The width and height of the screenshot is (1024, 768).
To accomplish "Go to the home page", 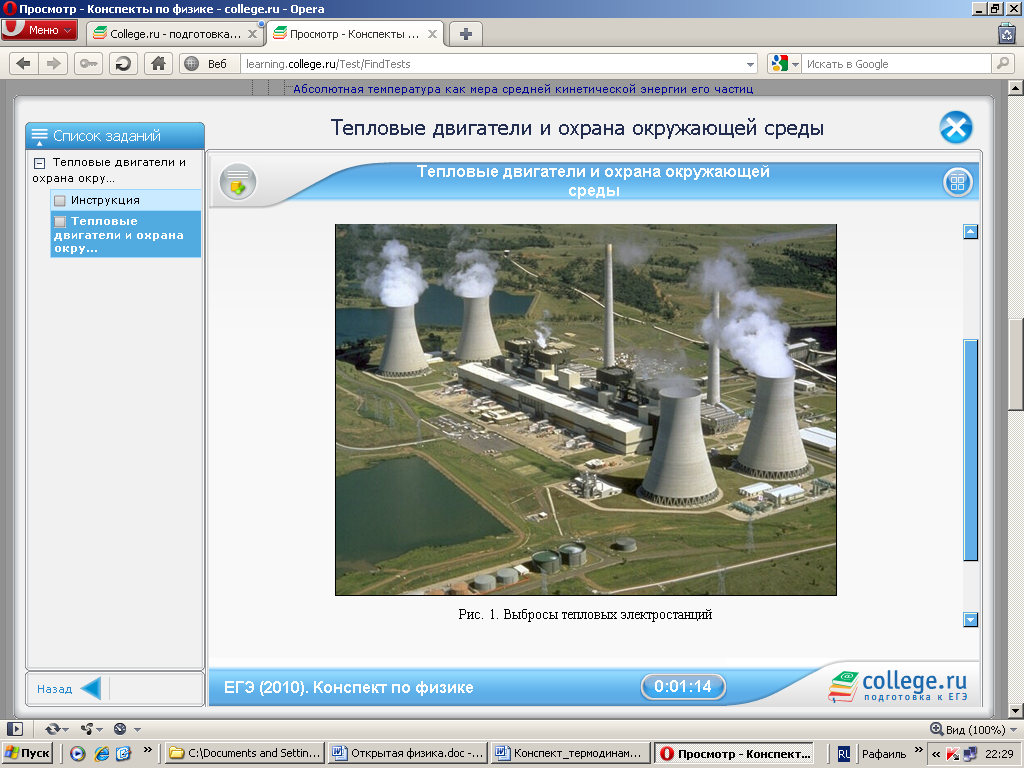I will [x=158, y=63].
